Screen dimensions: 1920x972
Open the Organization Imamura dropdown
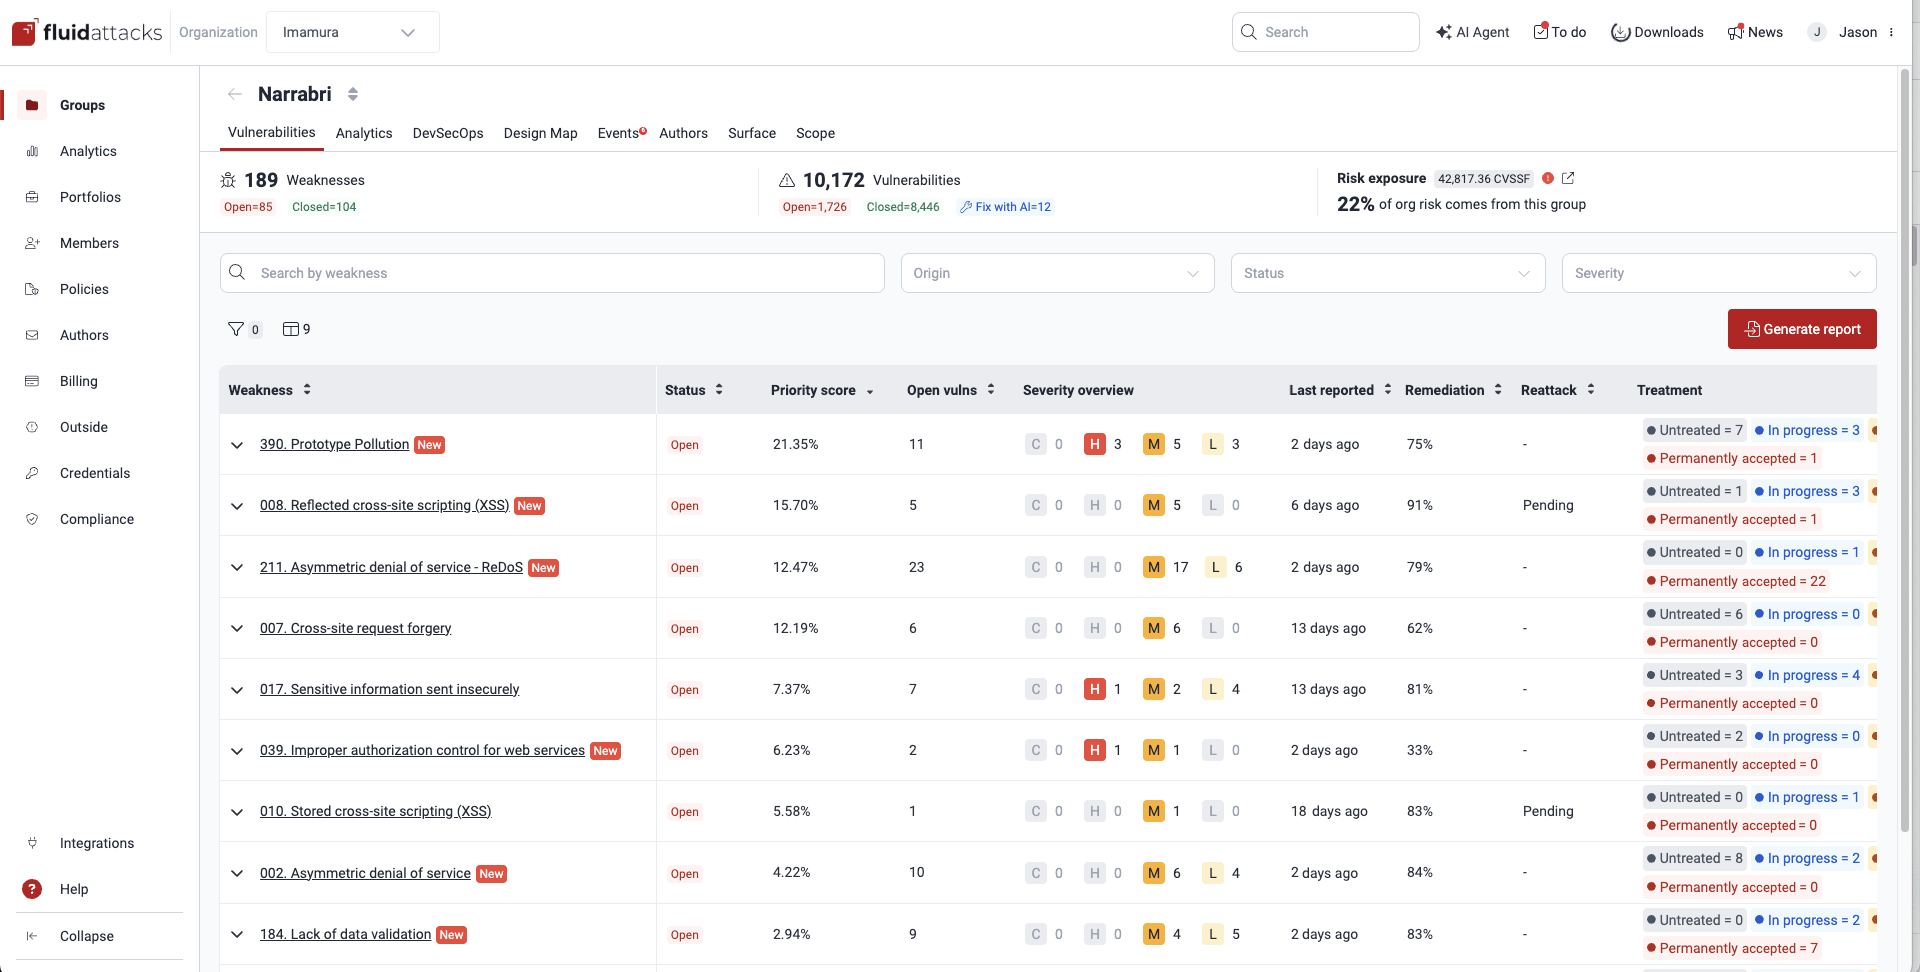point(353,32)
